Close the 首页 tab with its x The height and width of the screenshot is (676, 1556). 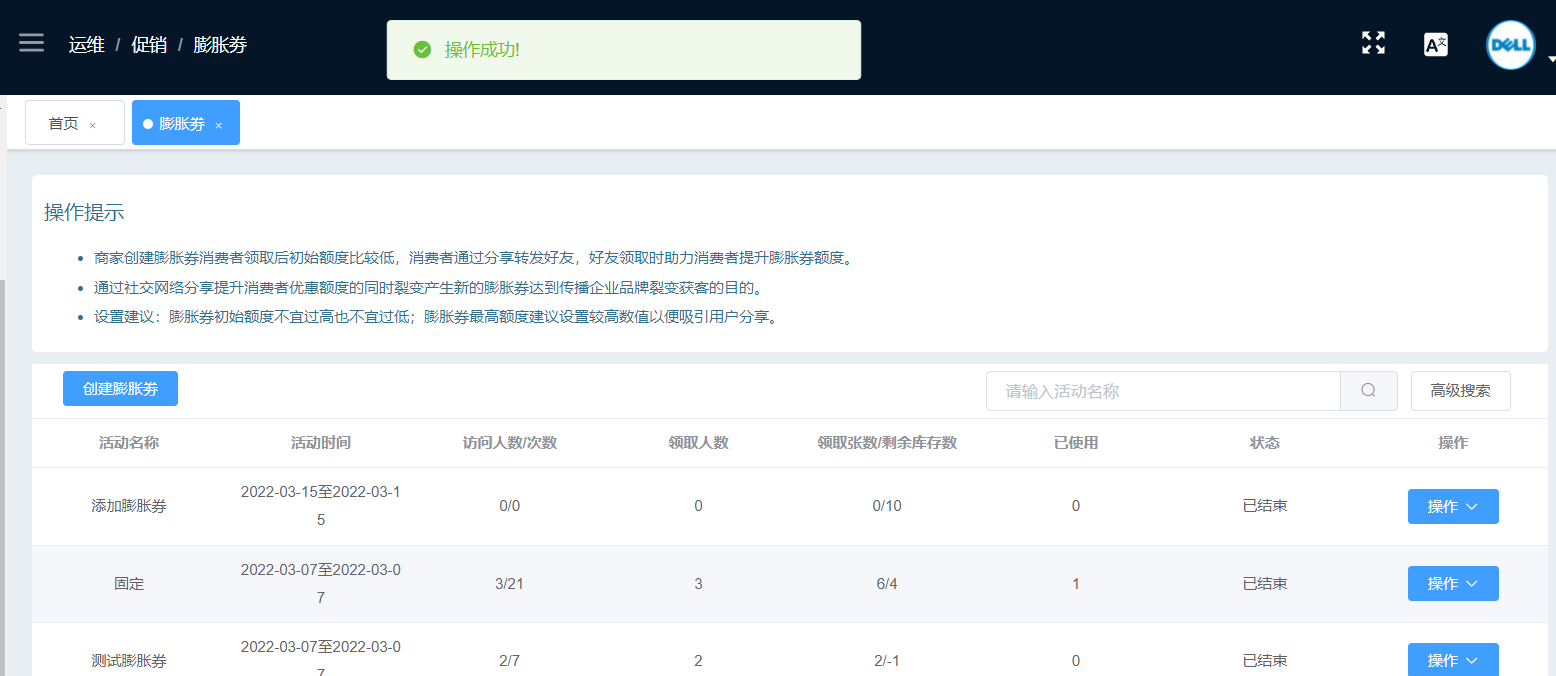(x=93, y=125)
